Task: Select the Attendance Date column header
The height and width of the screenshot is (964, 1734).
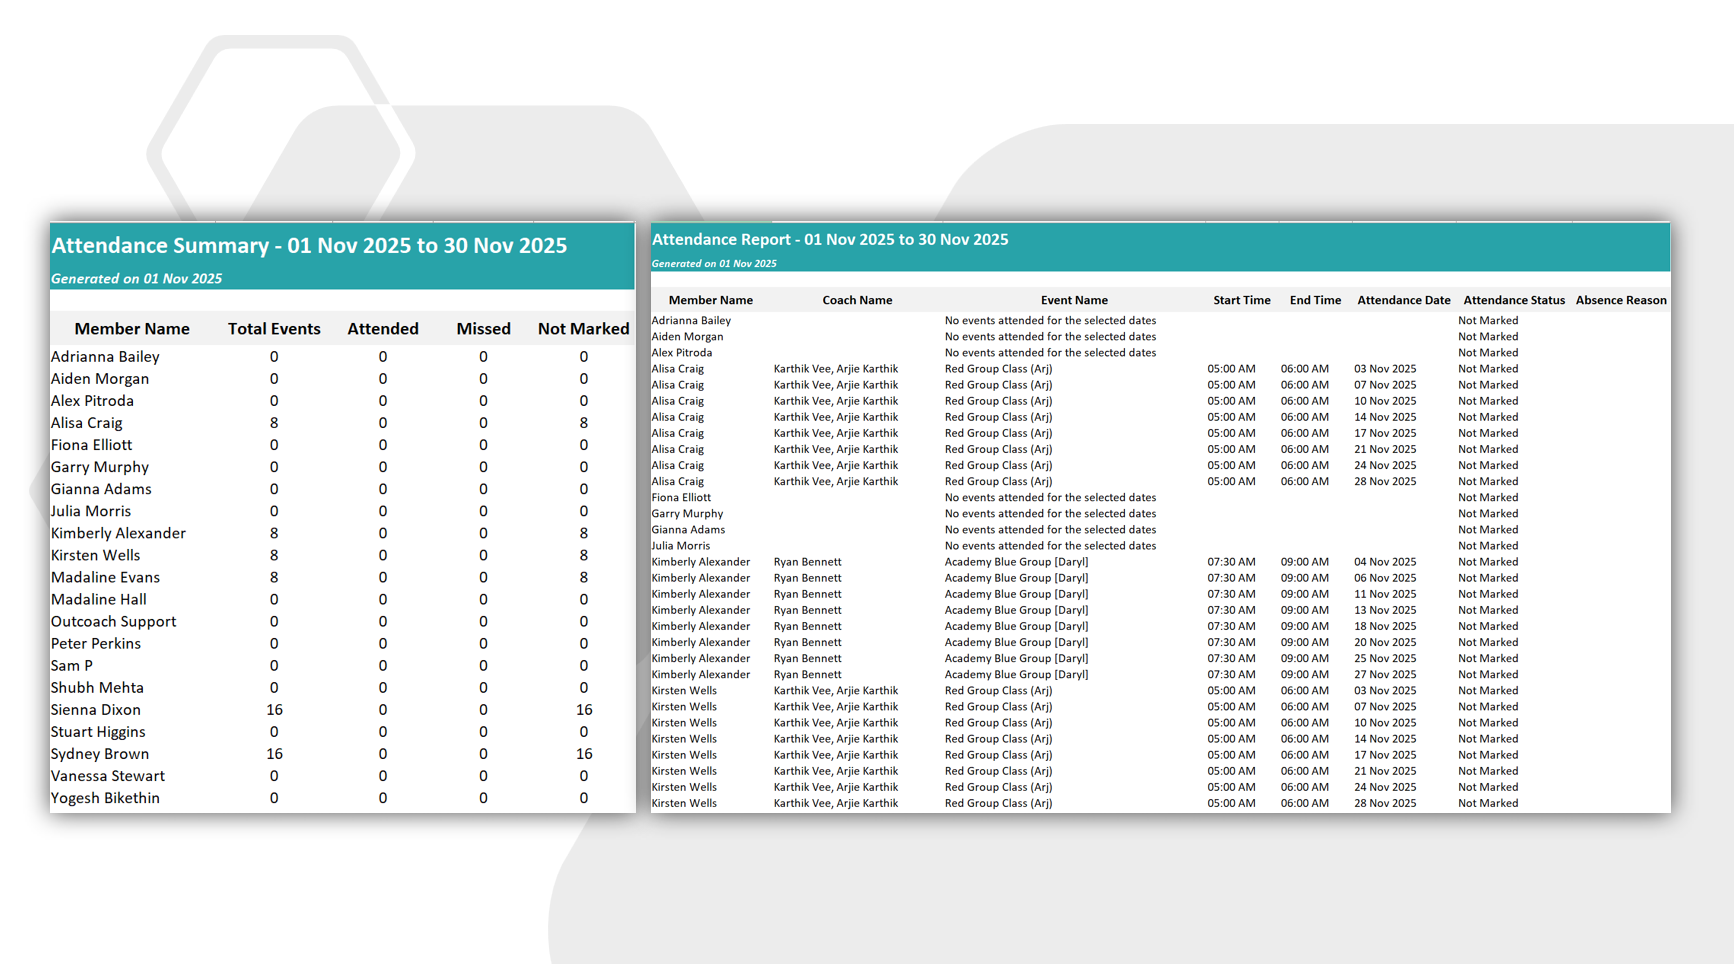Action: tap(1403, 300)
